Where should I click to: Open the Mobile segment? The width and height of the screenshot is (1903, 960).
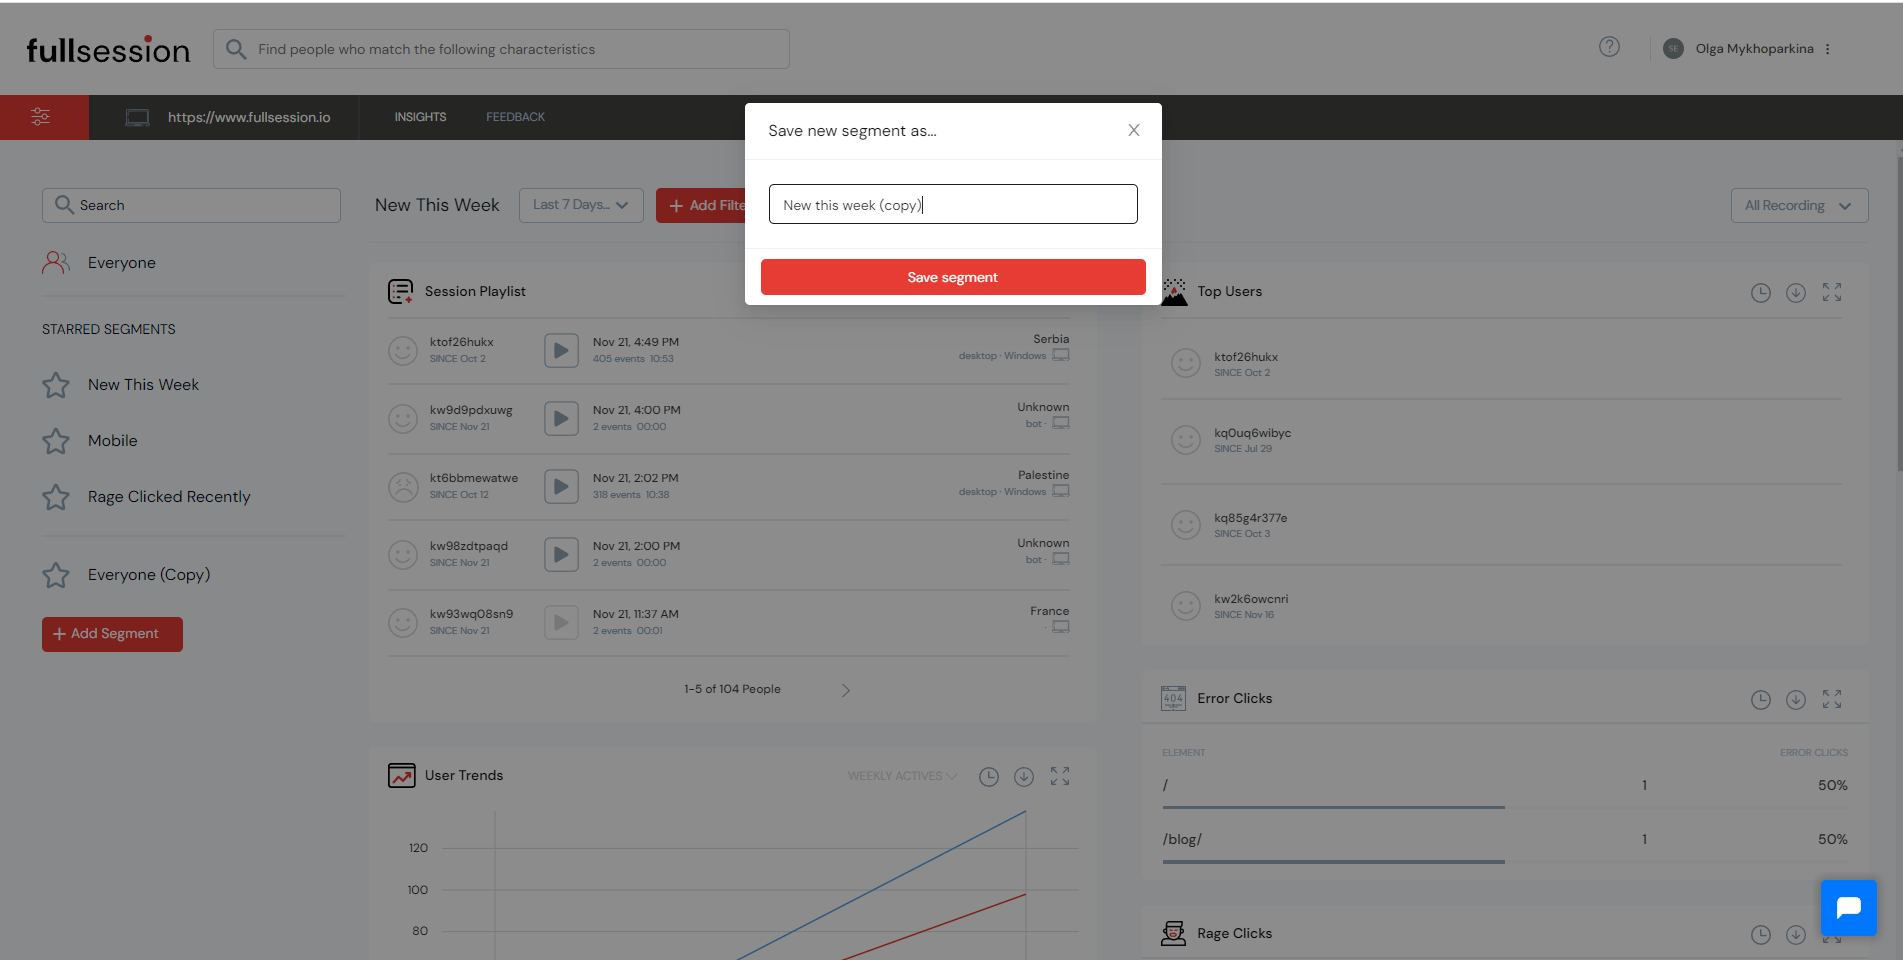pos(112,441)
